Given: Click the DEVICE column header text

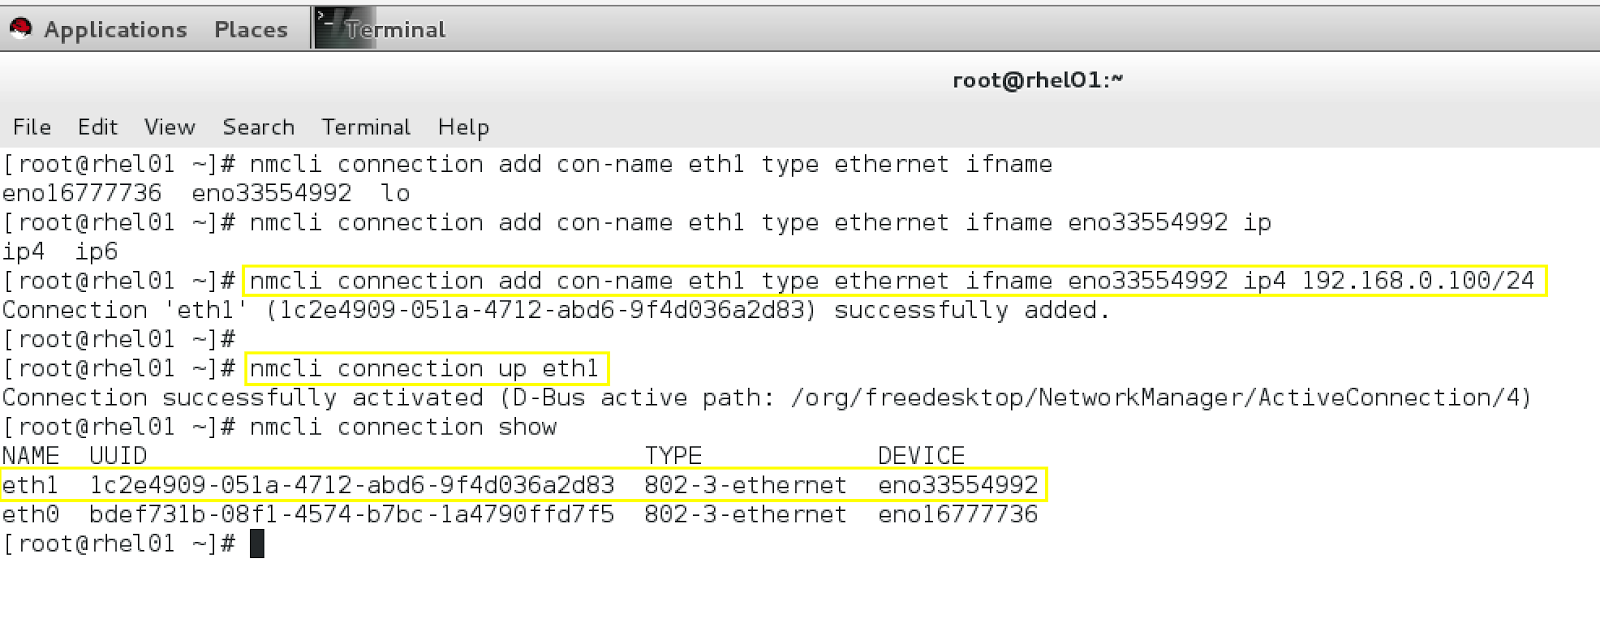Looking at the screenshot, I should tap(920, 455).
